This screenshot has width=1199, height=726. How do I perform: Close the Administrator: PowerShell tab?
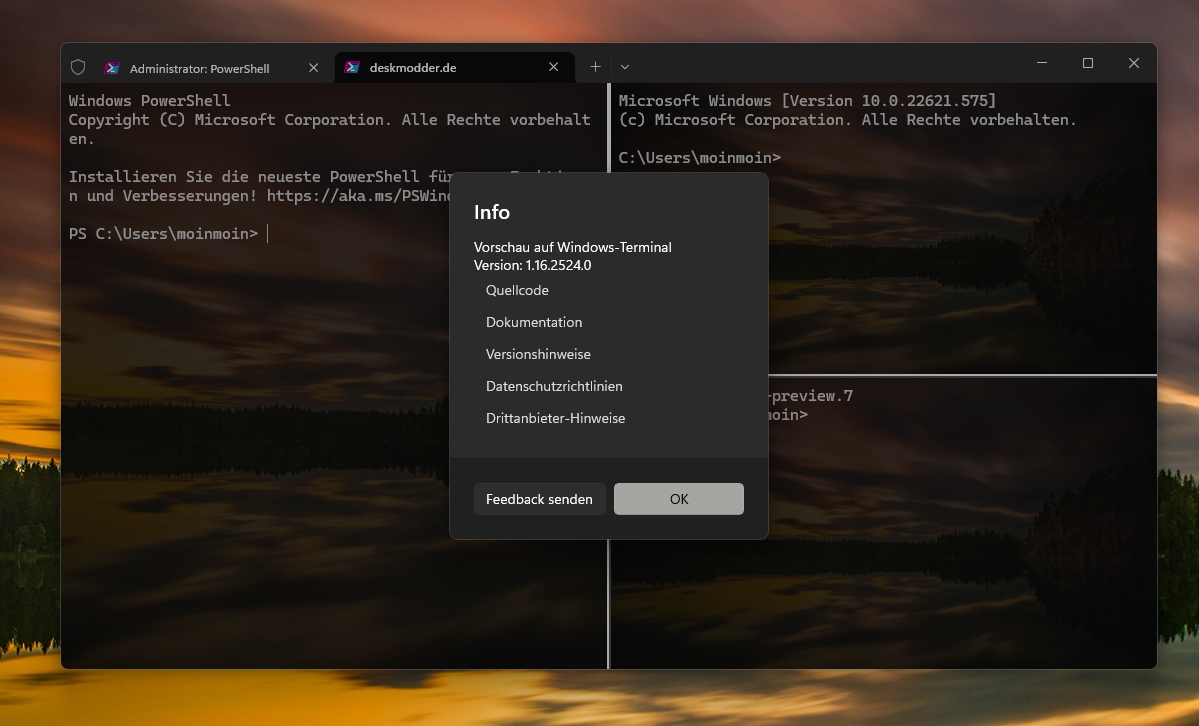(x=314, y=68)
